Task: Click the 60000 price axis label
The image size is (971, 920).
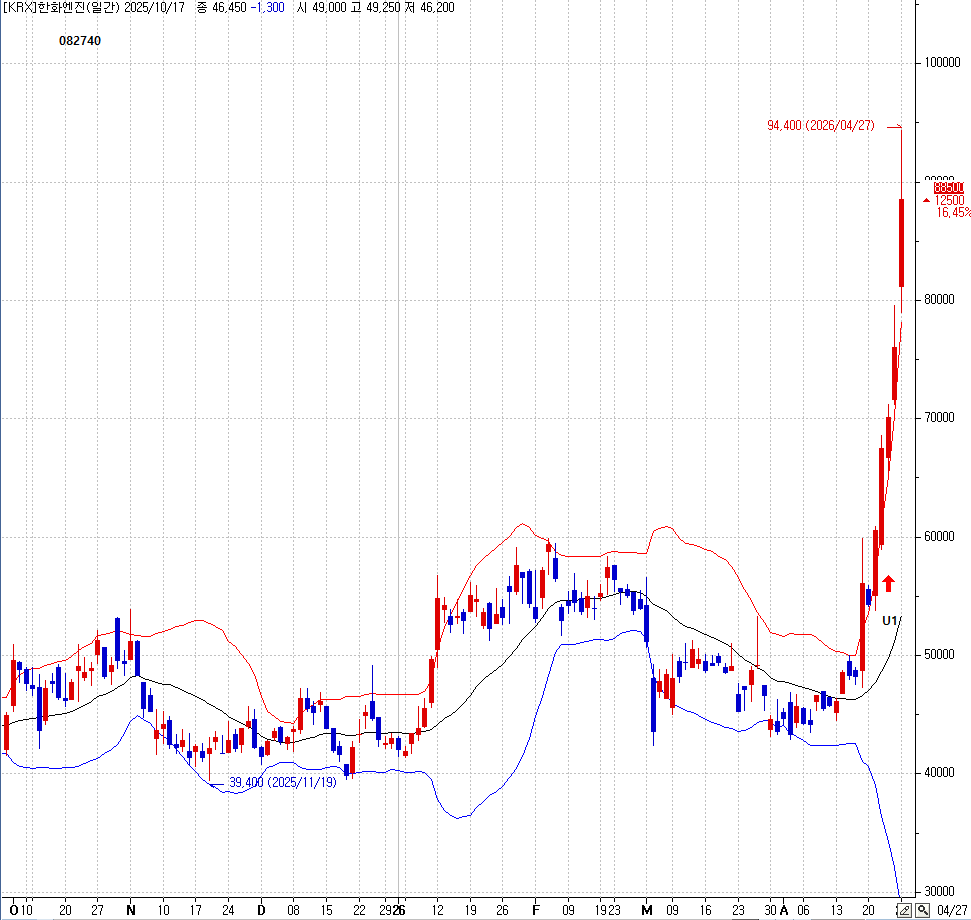Action: [x=939, y=537]
